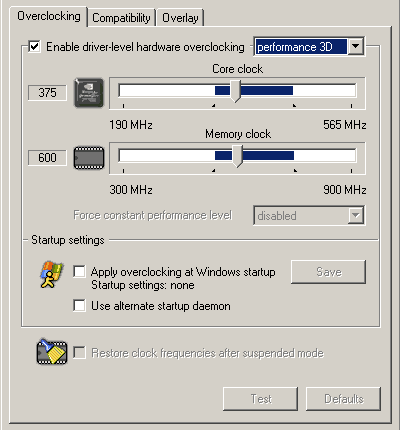Click the Defaults button
400x430 pixels.
(343, 399)
